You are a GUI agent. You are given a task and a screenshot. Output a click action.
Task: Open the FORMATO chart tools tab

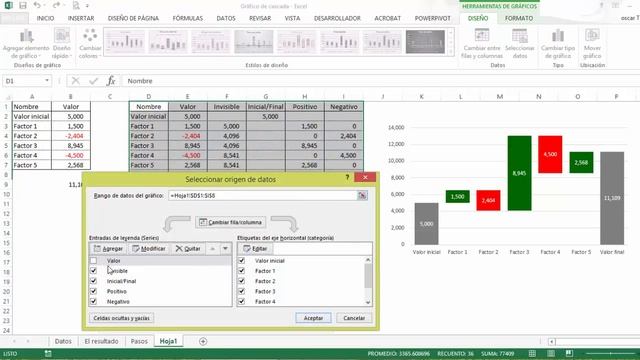(519, 18)
